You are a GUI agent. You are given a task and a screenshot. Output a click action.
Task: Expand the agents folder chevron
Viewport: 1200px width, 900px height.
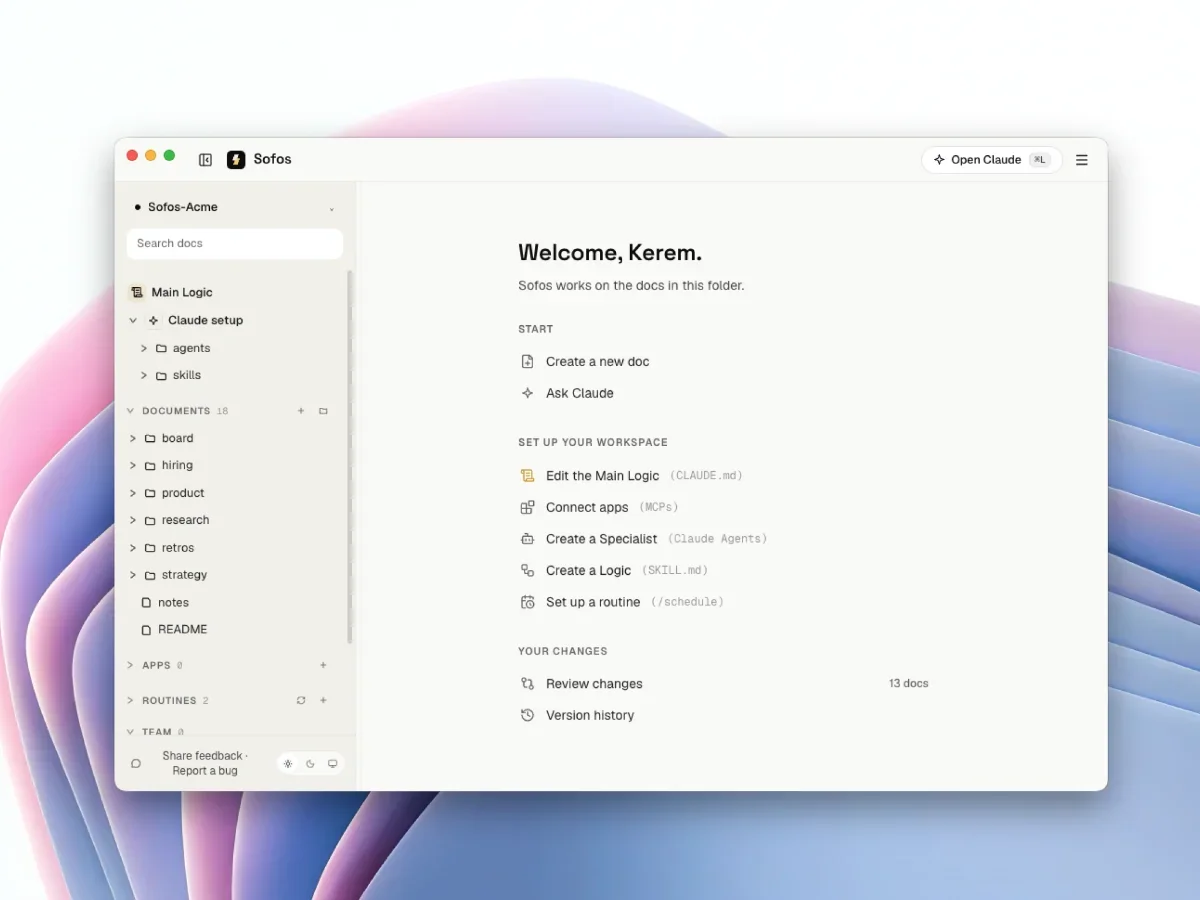[x=144, y=348]
